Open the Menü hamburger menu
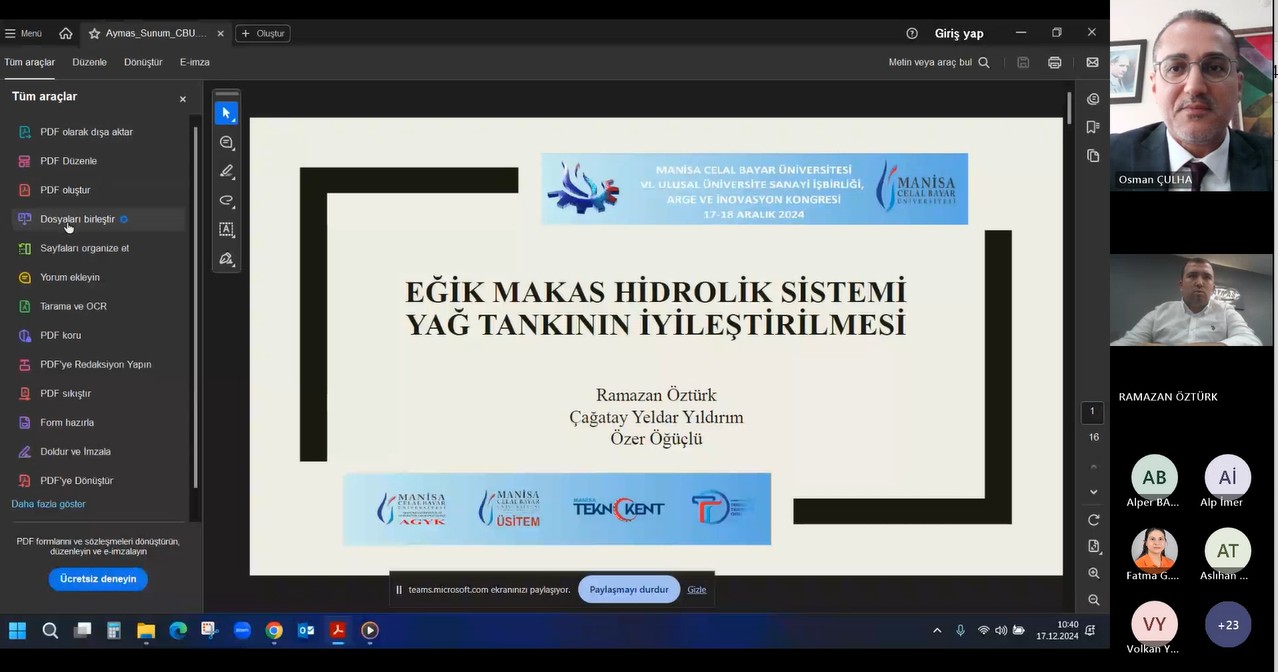The width and height of the screenshot is (1278, 672). (x=23, y=33)
